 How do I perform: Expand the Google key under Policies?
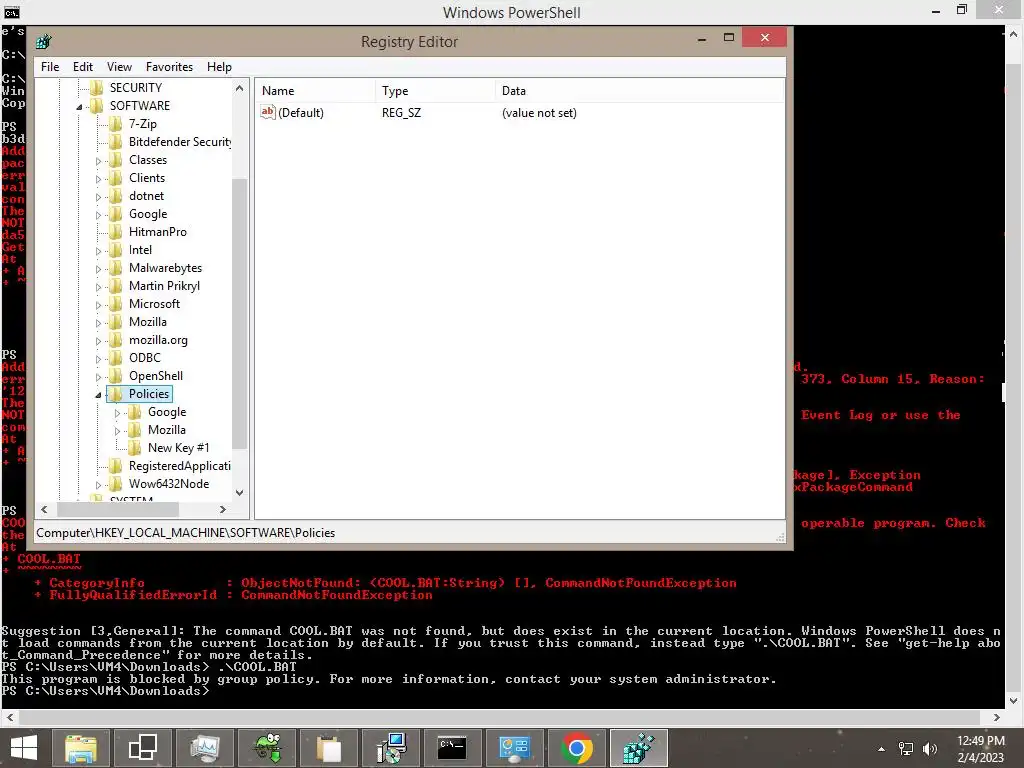click(x=118, y=413)
